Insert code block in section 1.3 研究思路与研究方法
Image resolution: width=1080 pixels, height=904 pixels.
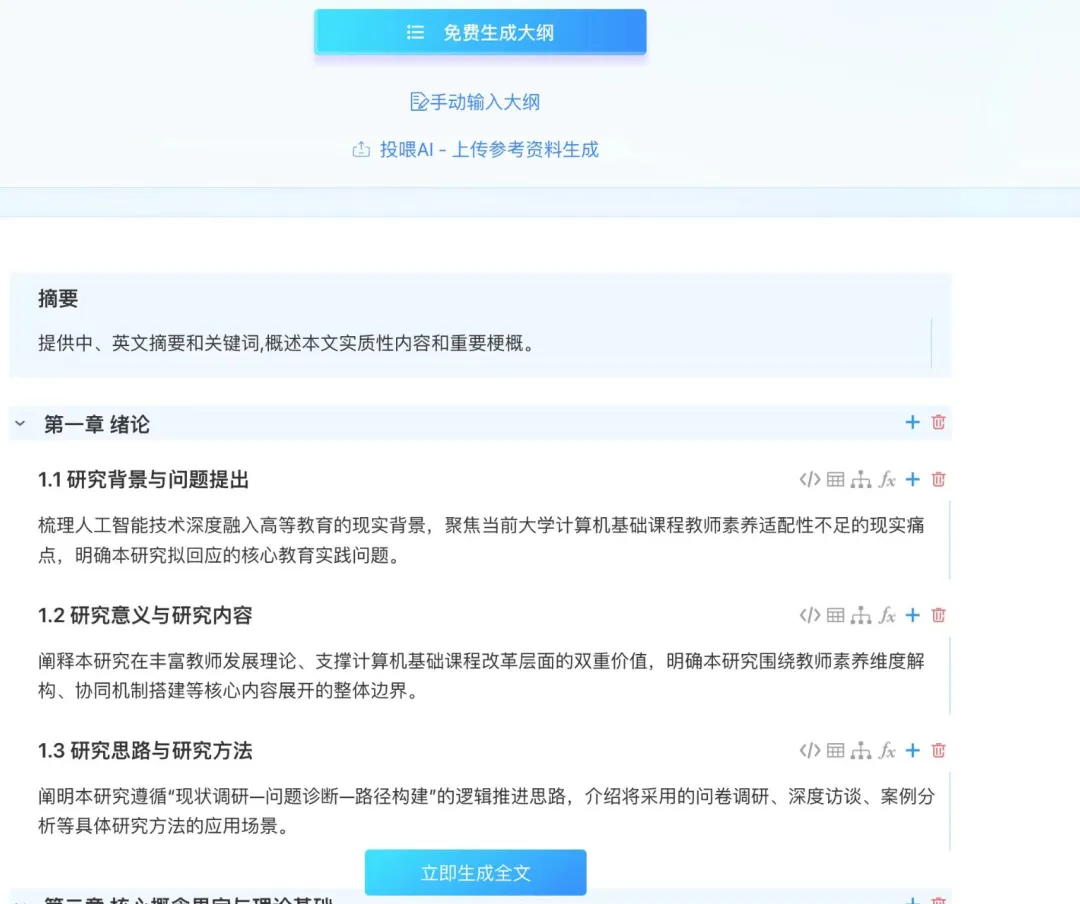[809, 750]
